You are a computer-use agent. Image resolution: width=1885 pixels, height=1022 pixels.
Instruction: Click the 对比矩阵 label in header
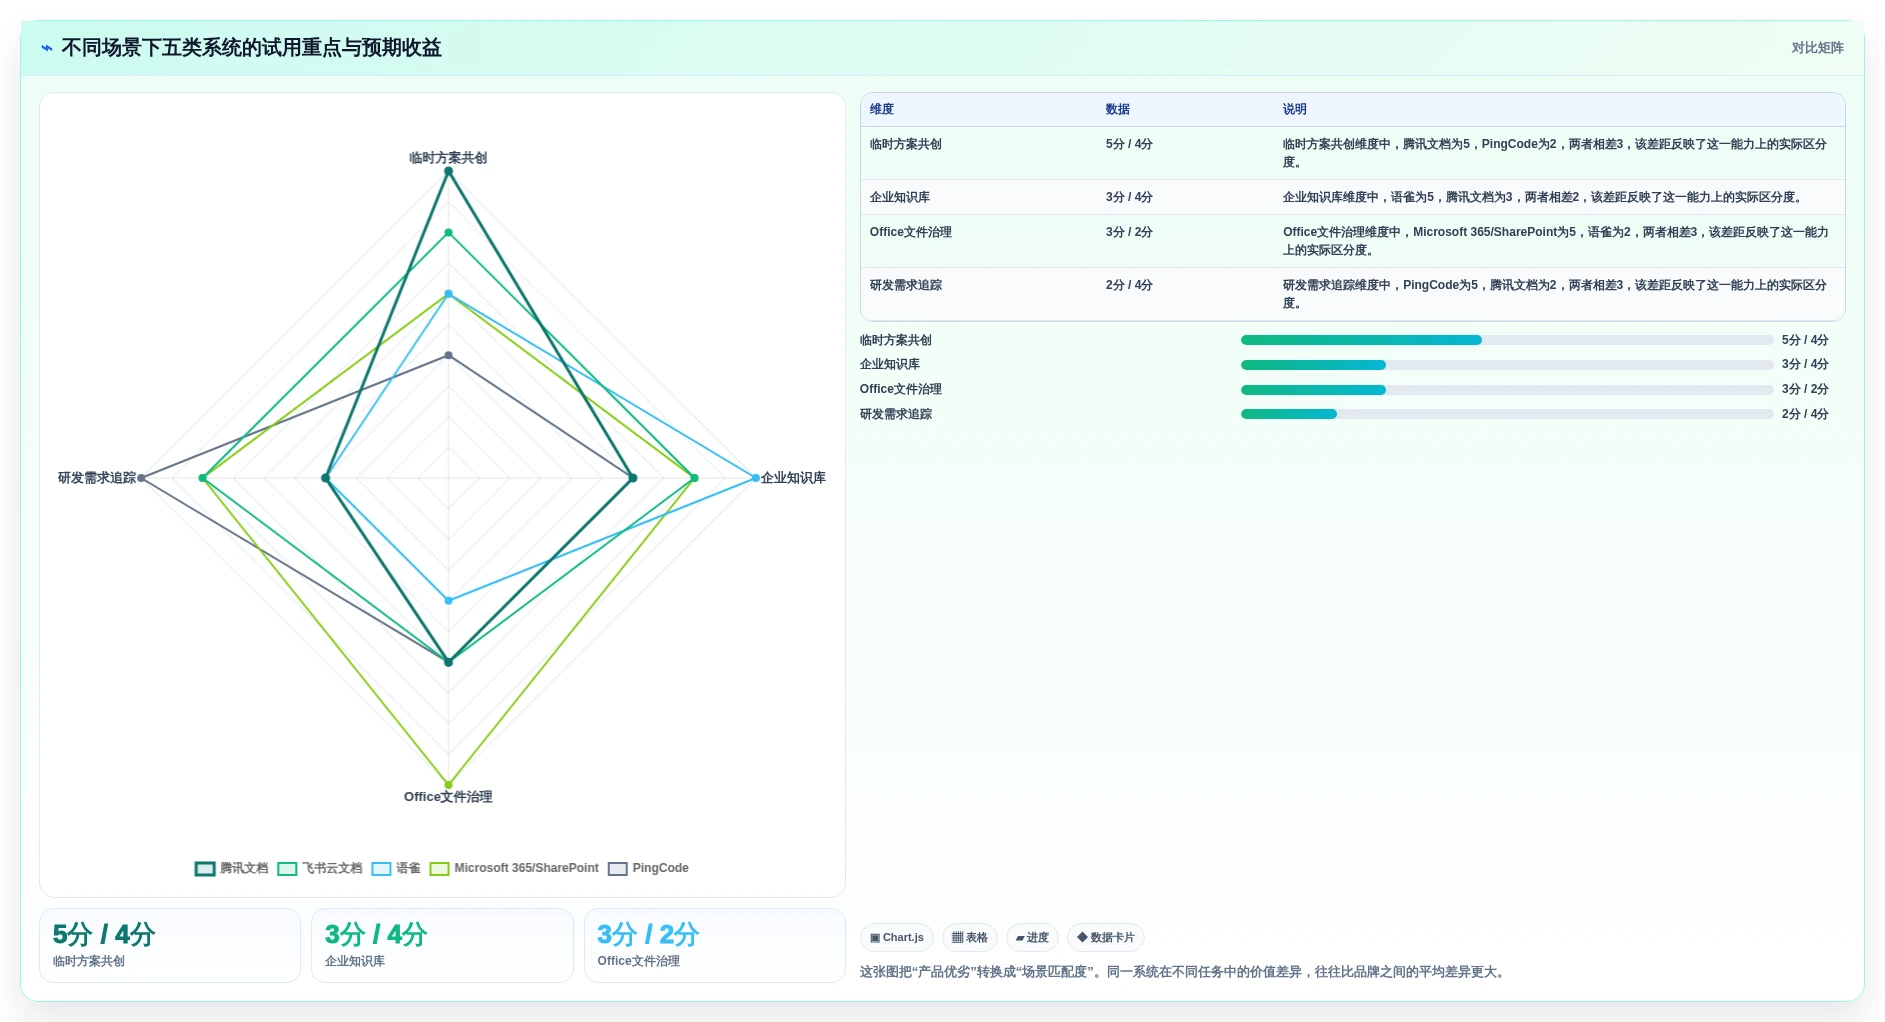(x=1817, y=48)
